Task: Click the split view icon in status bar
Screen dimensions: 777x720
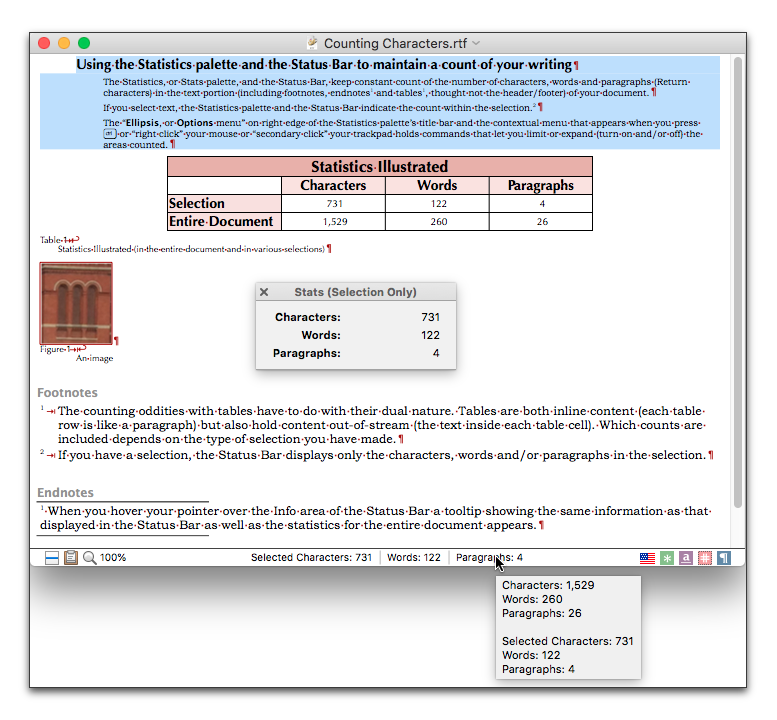Action: click(x=52, y=558)
